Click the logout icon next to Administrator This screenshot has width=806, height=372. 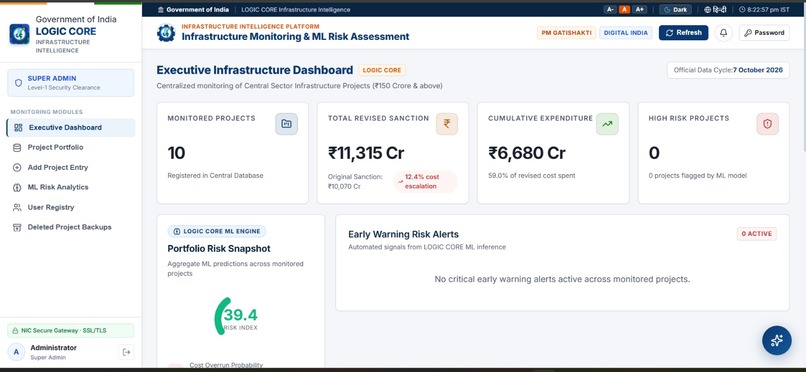point(126,352)
